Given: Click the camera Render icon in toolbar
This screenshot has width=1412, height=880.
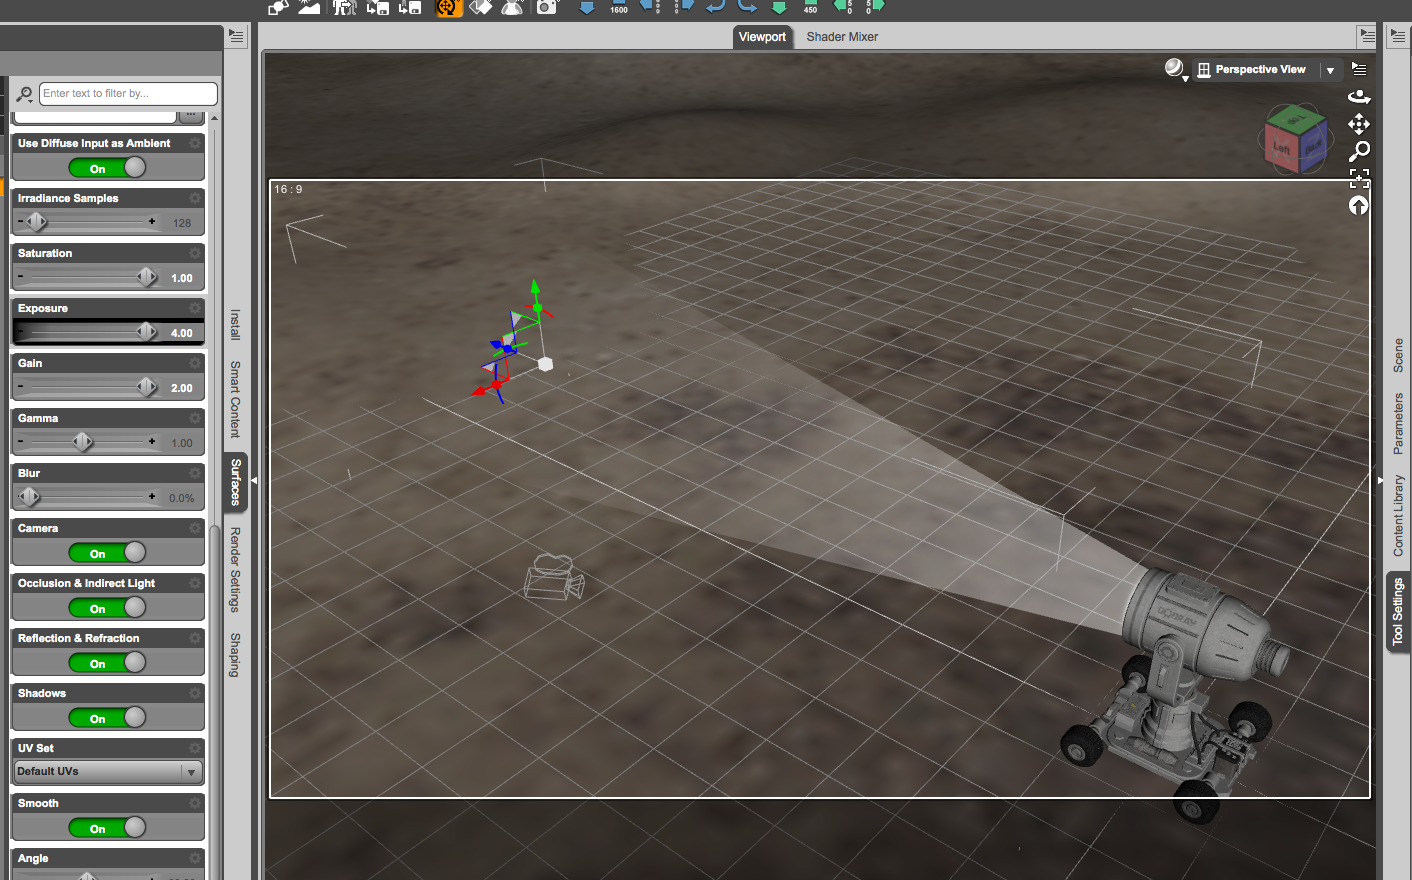Looking at the screenshot, I should (547, 7).
